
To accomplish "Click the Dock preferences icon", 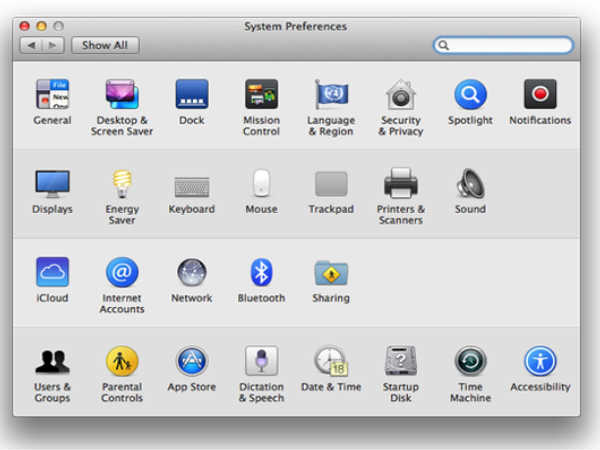I will pos(191,95).
